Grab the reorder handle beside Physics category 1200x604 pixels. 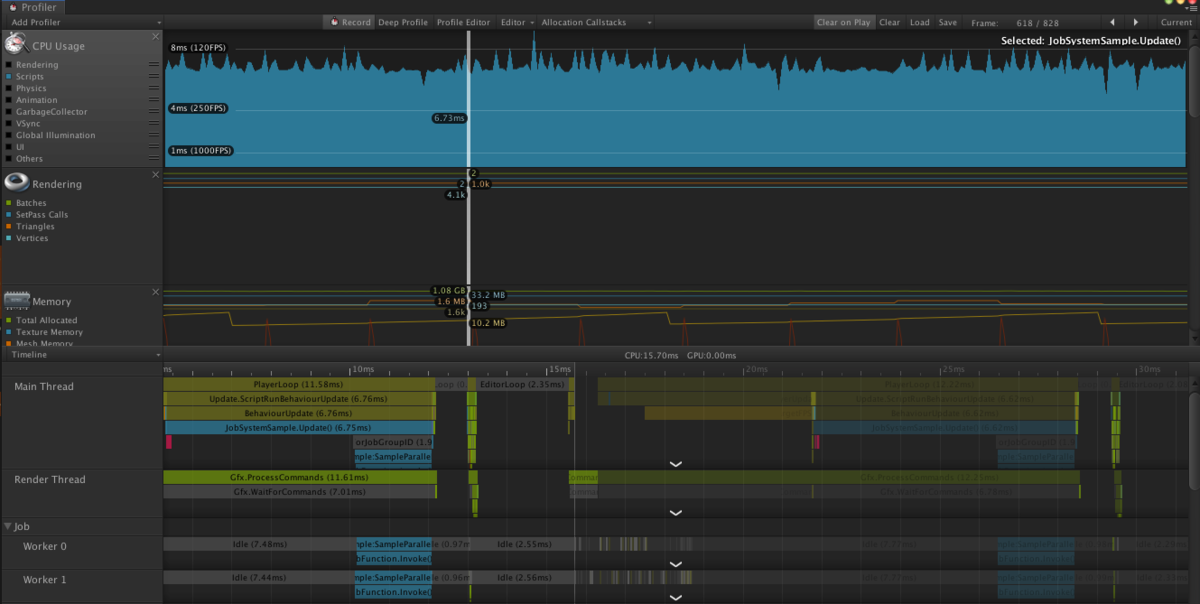(153, 89)
